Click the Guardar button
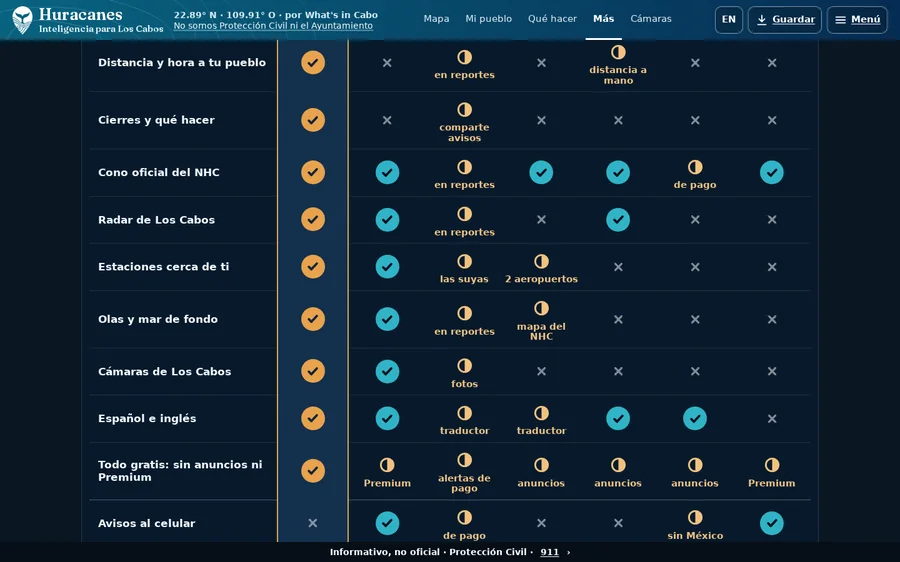Image resolution: width=900 pixels, height=562 pixels. point(785,20)
